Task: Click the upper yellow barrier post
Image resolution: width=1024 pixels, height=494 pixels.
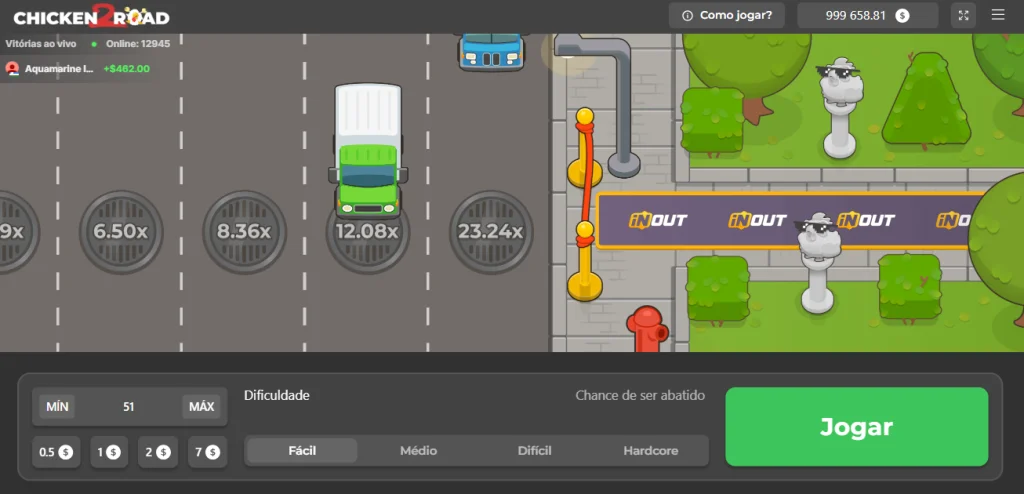Action: pyautogui.click(x=584, y=148)
